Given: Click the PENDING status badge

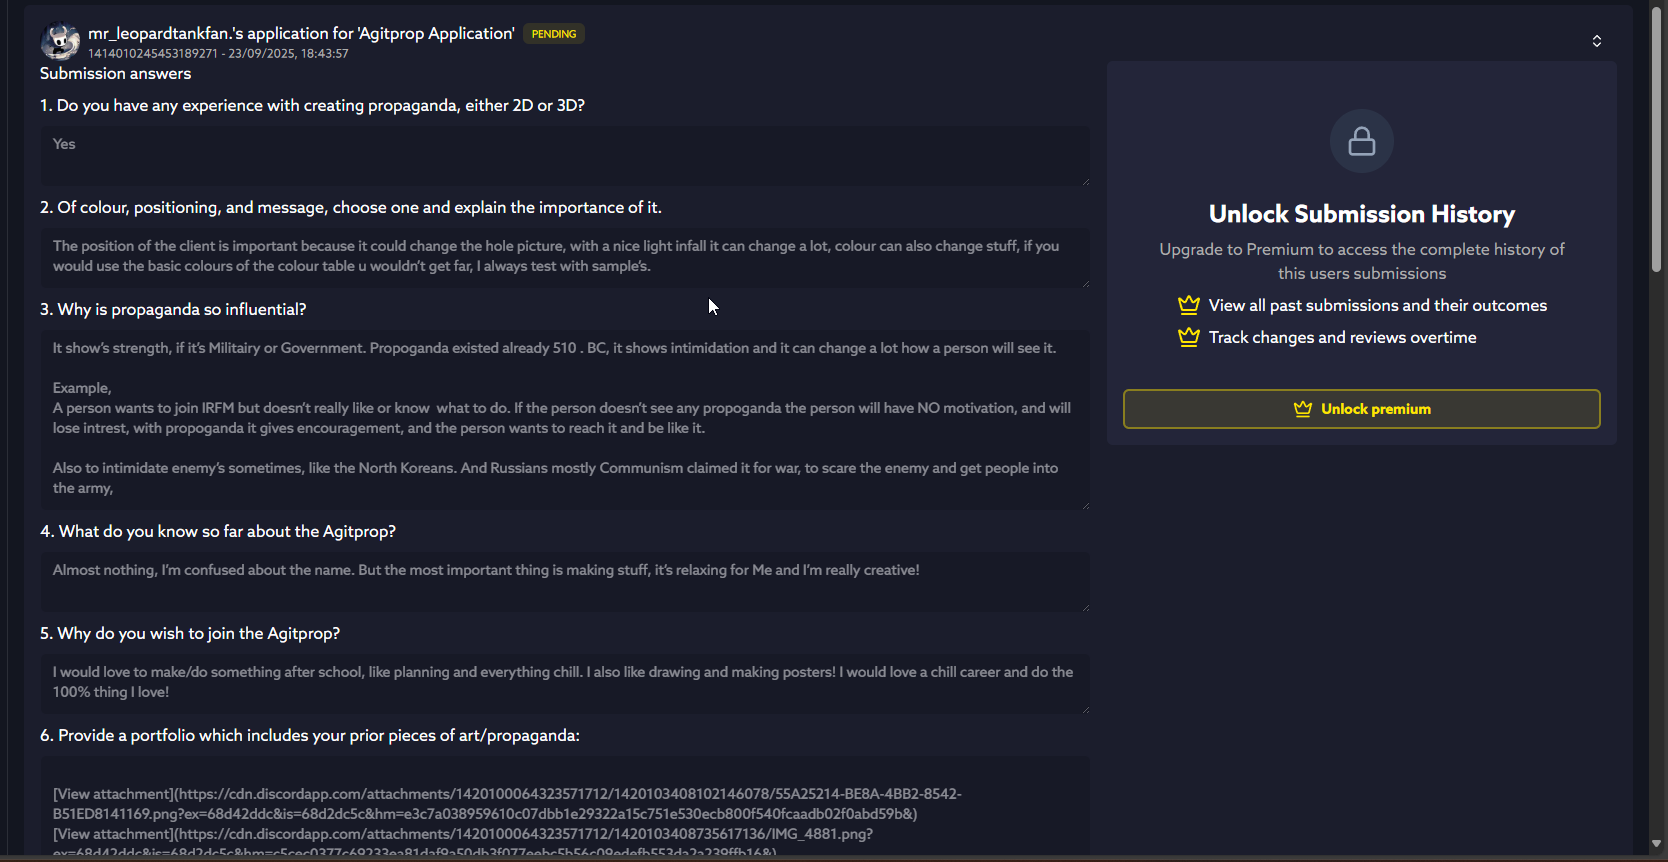Looking at the screenshot, I should [553, 34].
